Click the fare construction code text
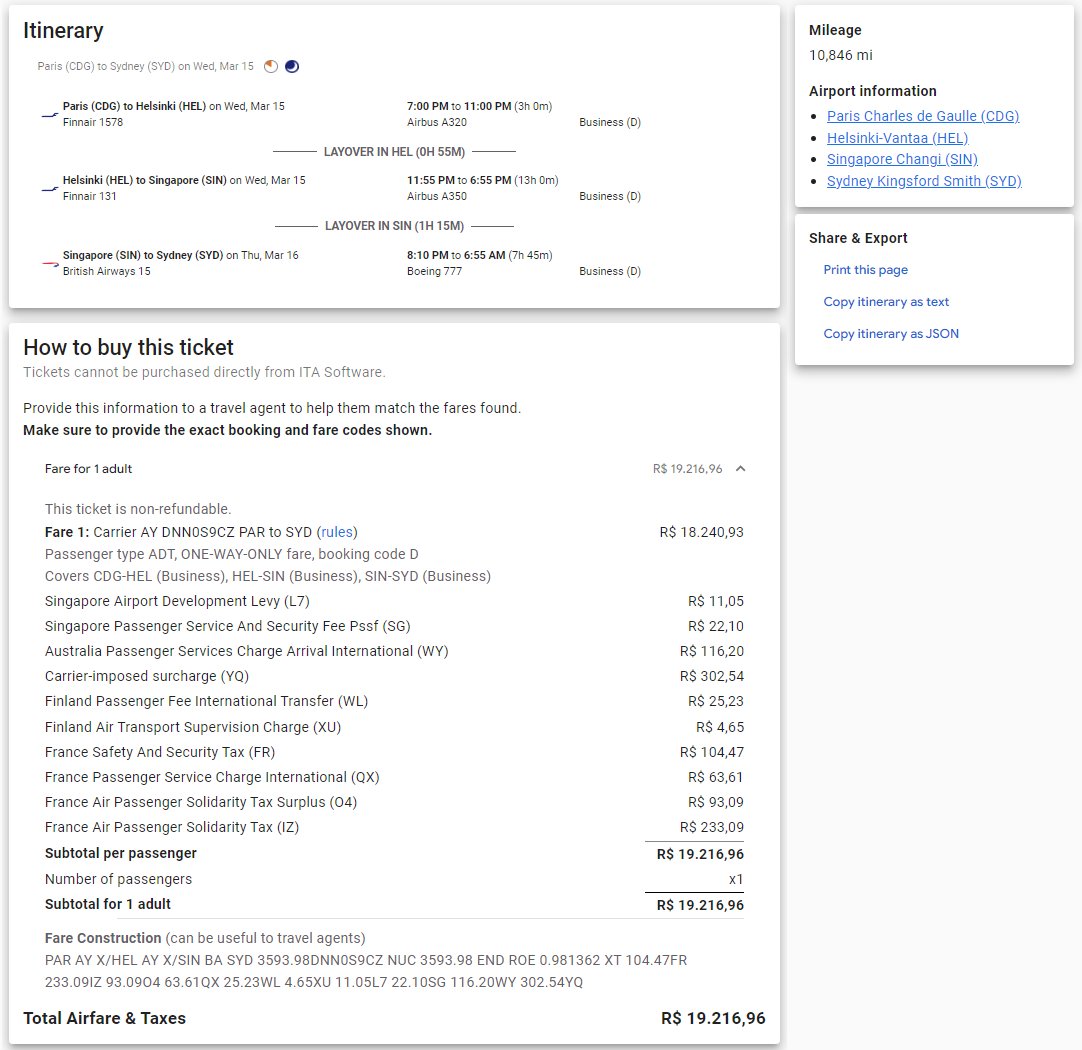The height and width of the screenshot is (1050, 1082). [366, 971]
